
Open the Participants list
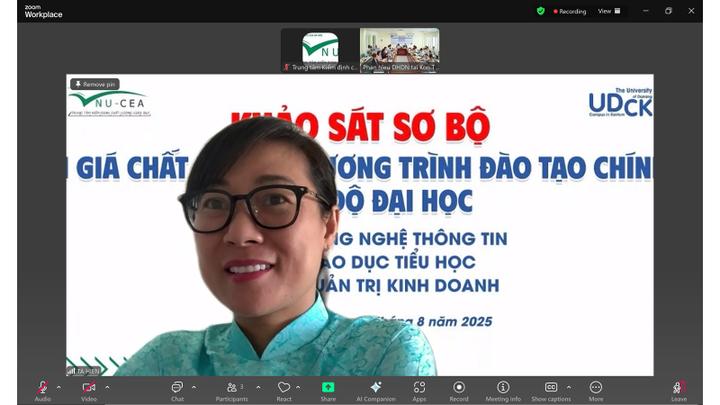coord(232,390)
